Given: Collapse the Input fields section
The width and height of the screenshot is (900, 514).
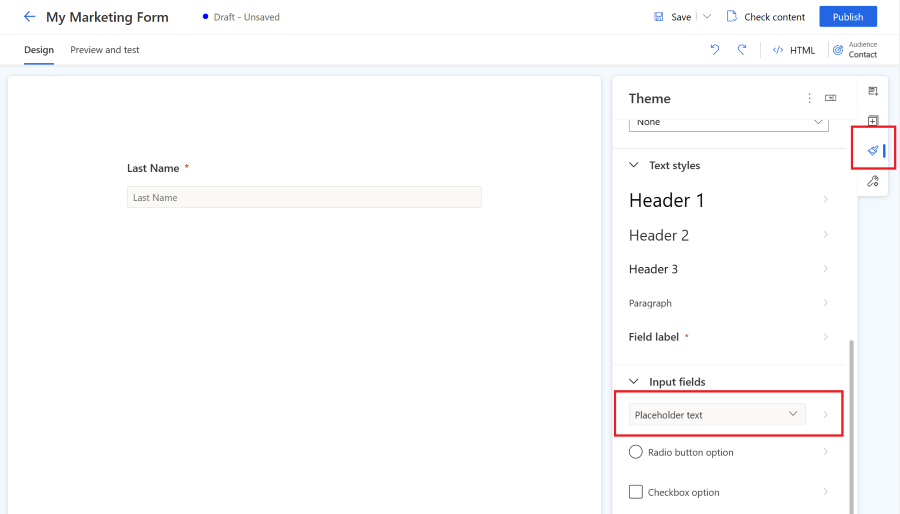Looking at the screenshot, I should [x=633, y=382].
